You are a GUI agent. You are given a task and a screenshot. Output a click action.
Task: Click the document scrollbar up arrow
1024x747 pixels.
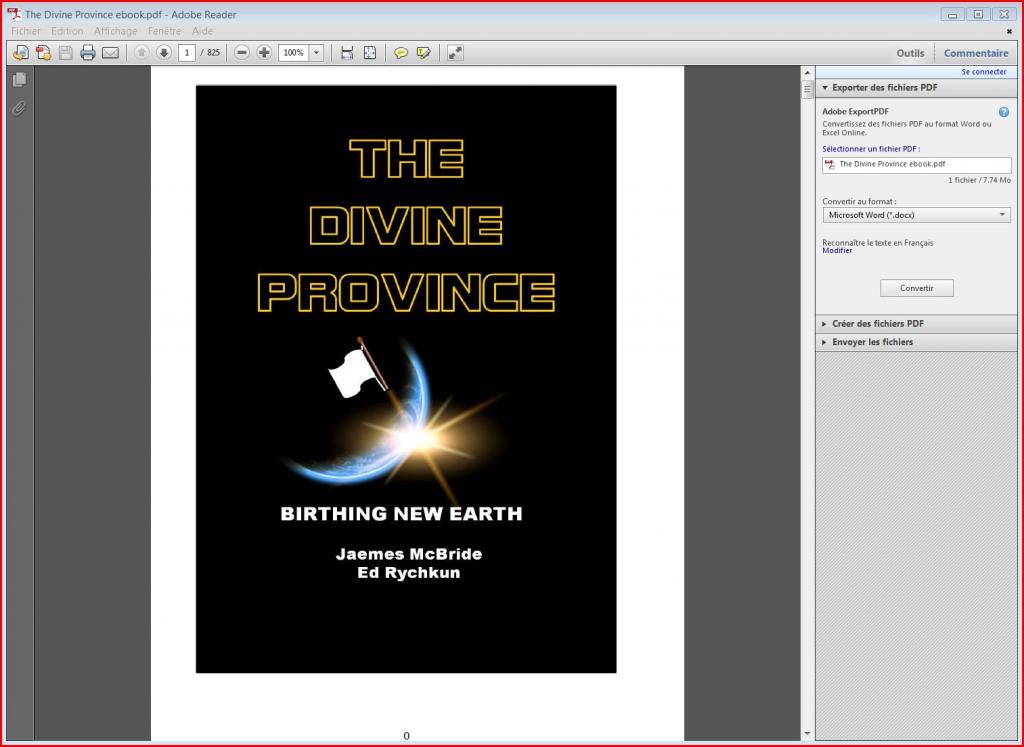[x=807, y=72]
